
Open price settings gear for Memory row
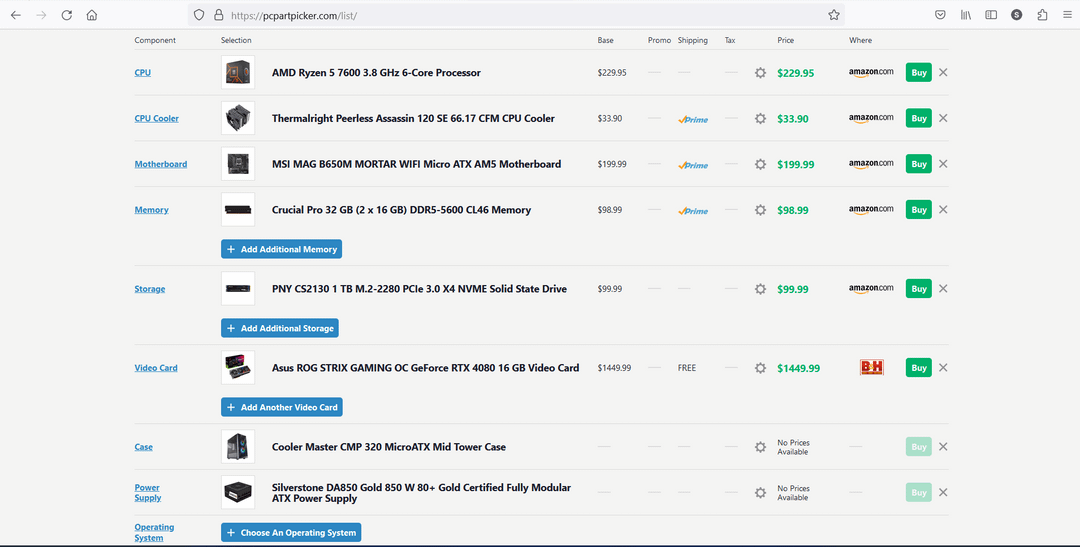click(x=760, y=209)
